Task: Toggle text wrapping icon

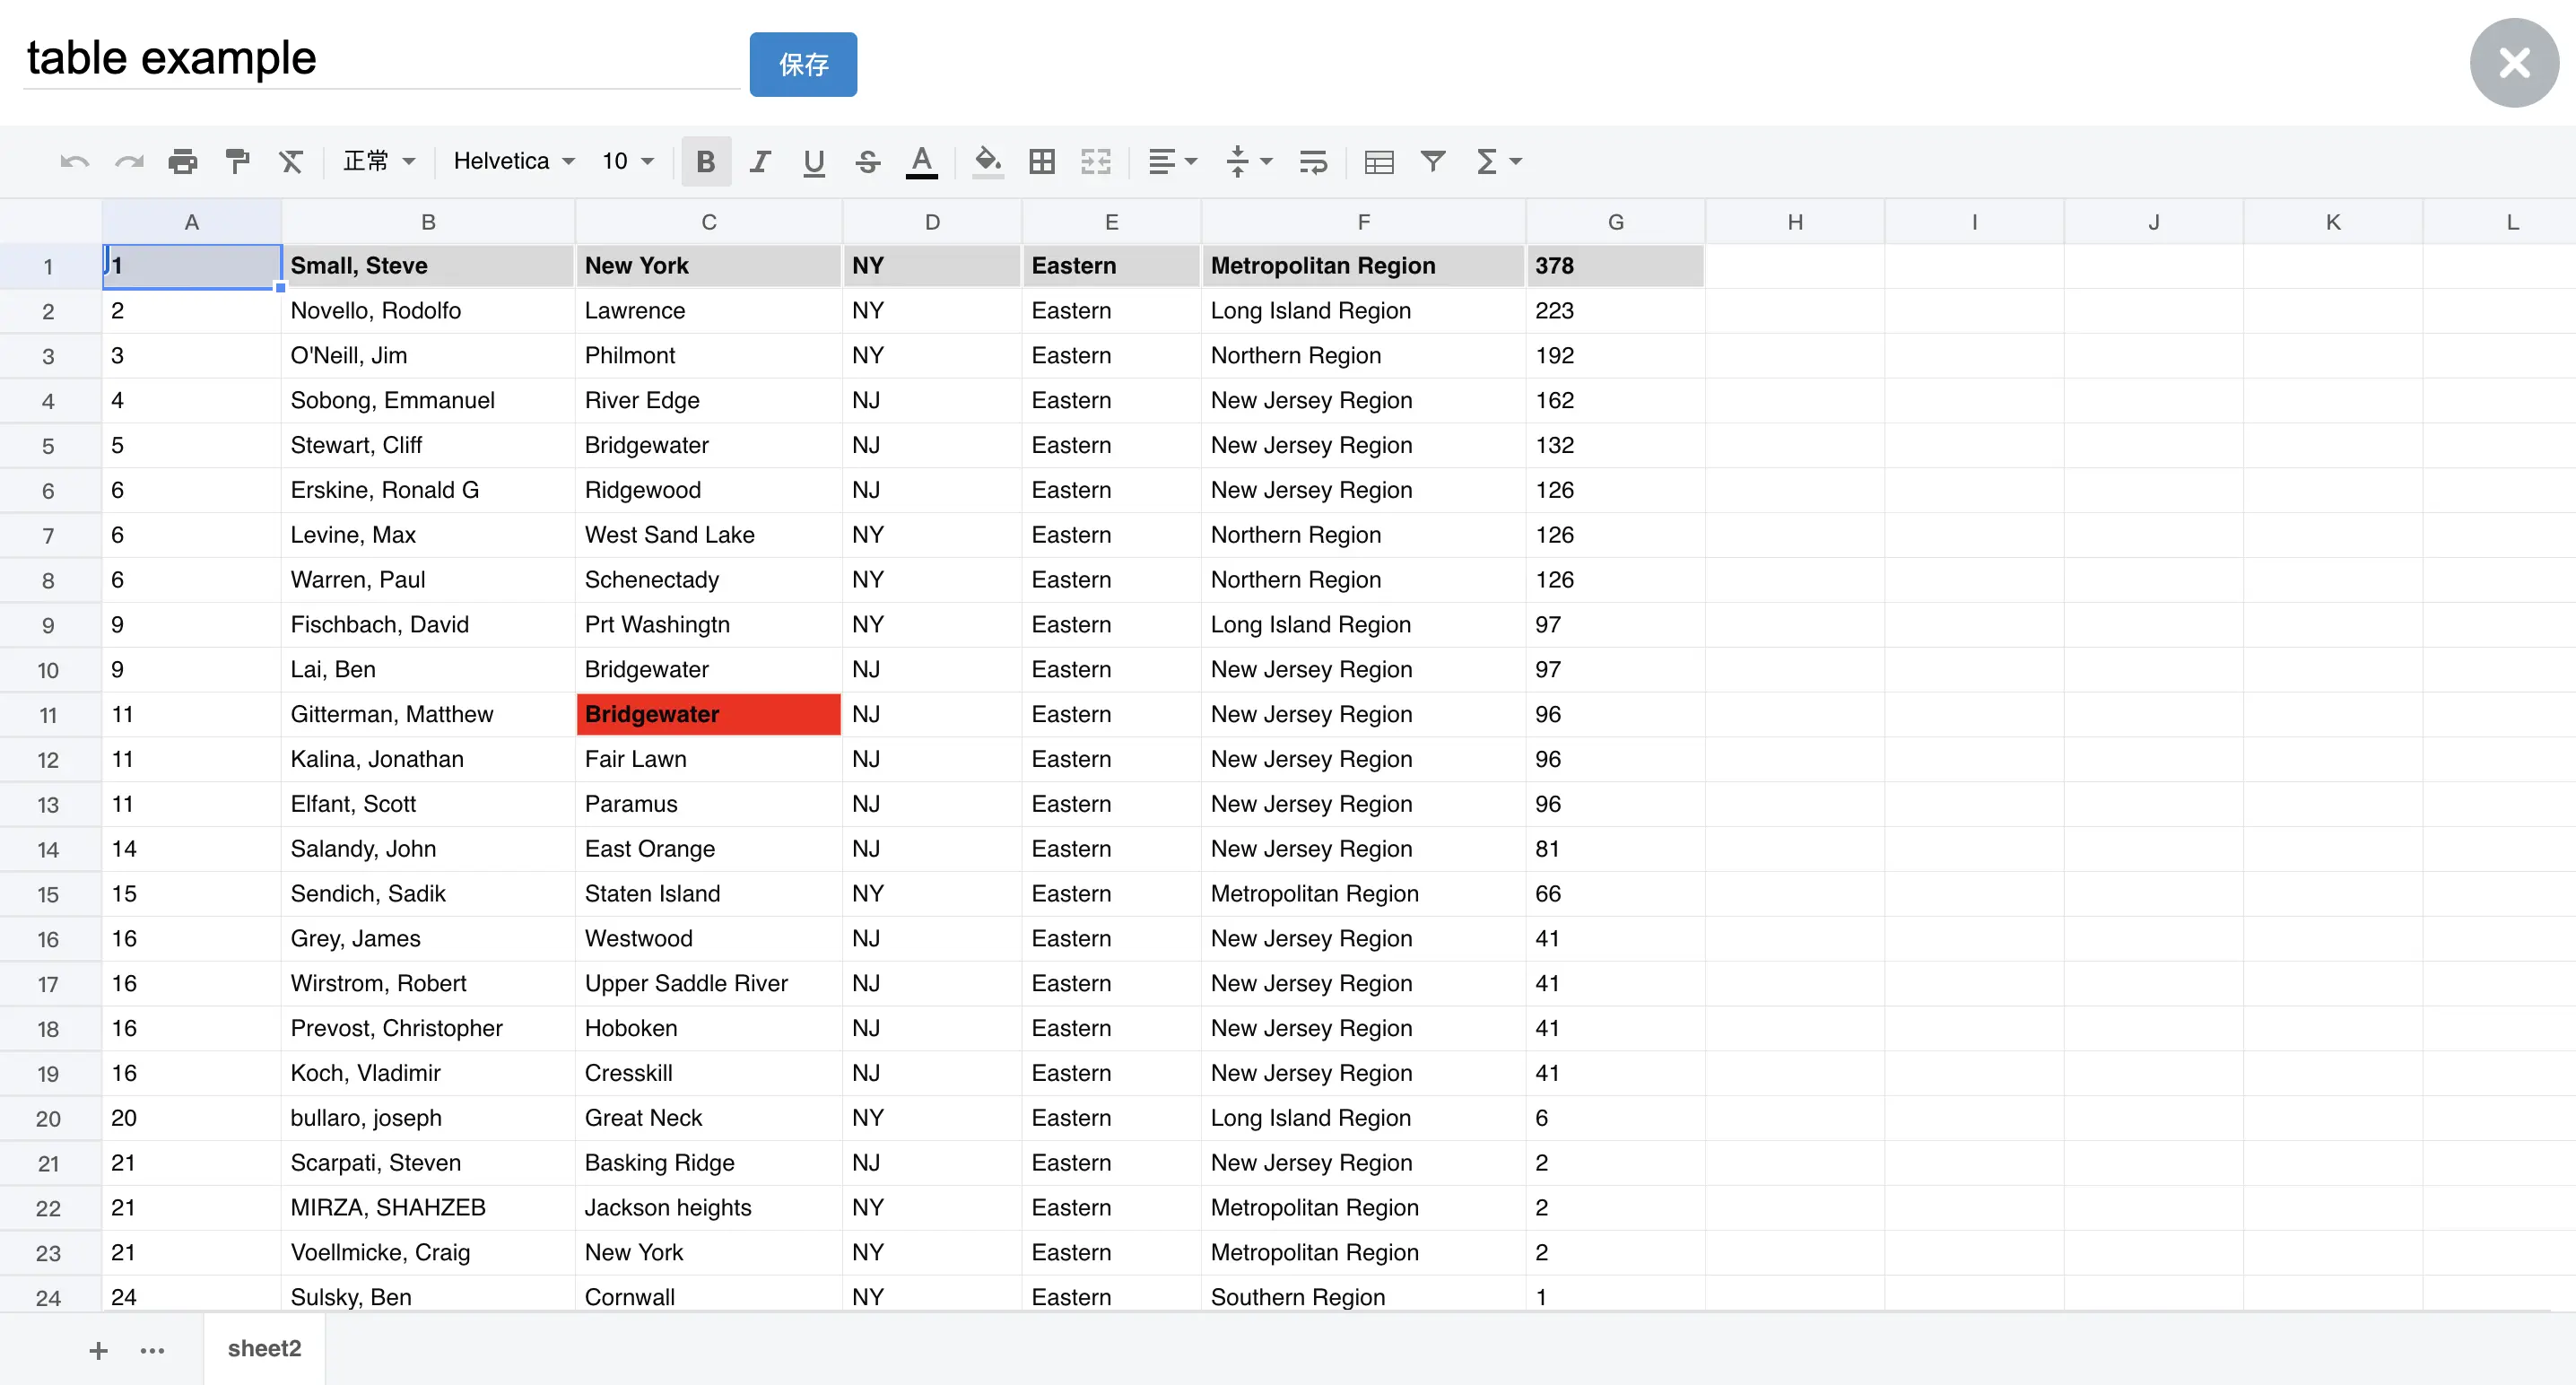Action: point(1313,162)
